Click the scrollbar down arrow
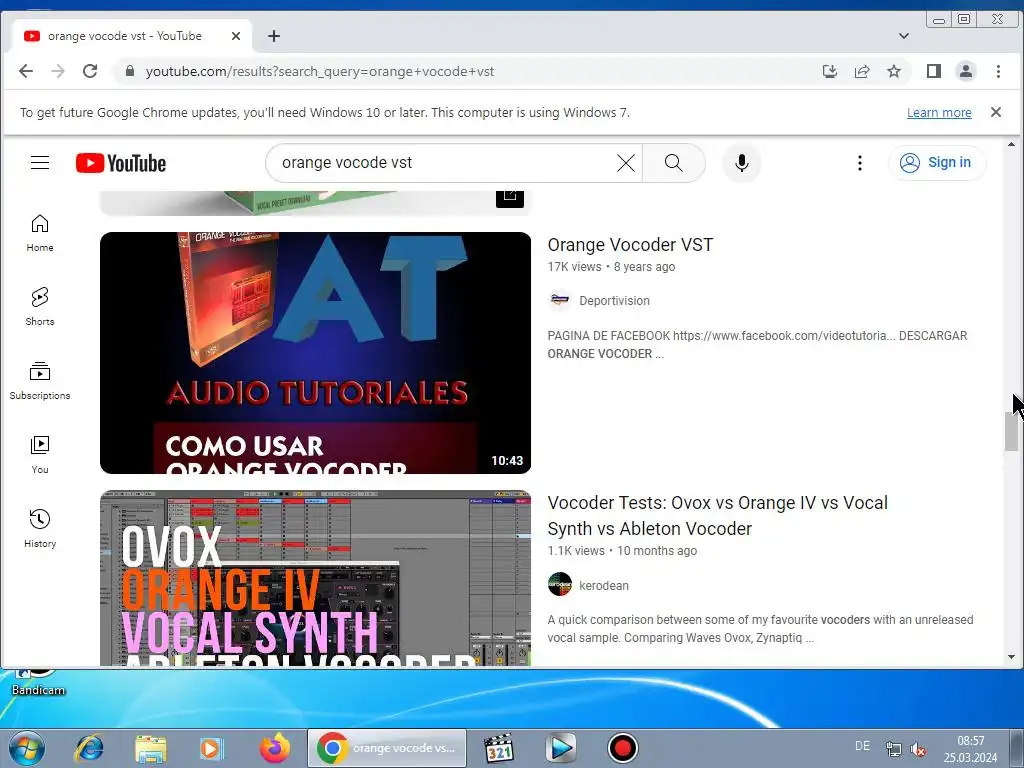Viewport: 1024px width, 768px height. [1011, 657]
